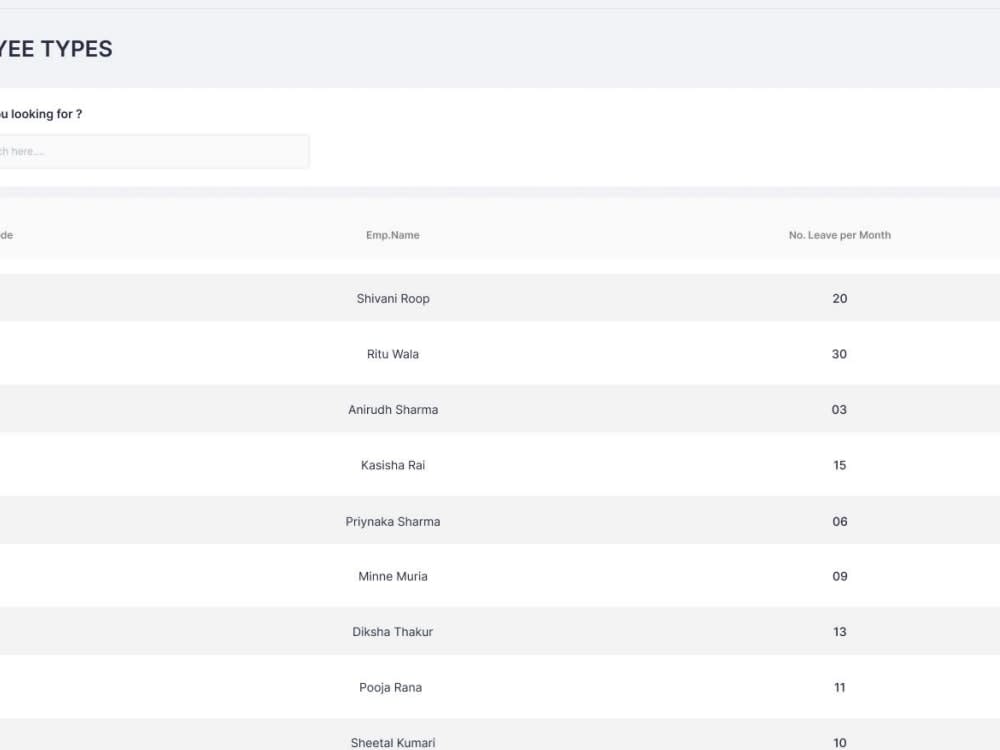Click leave value 30 for Ritu Wala
Image resolution: width=1000 pixels, height=750 pixels.
tap(839, 354)
